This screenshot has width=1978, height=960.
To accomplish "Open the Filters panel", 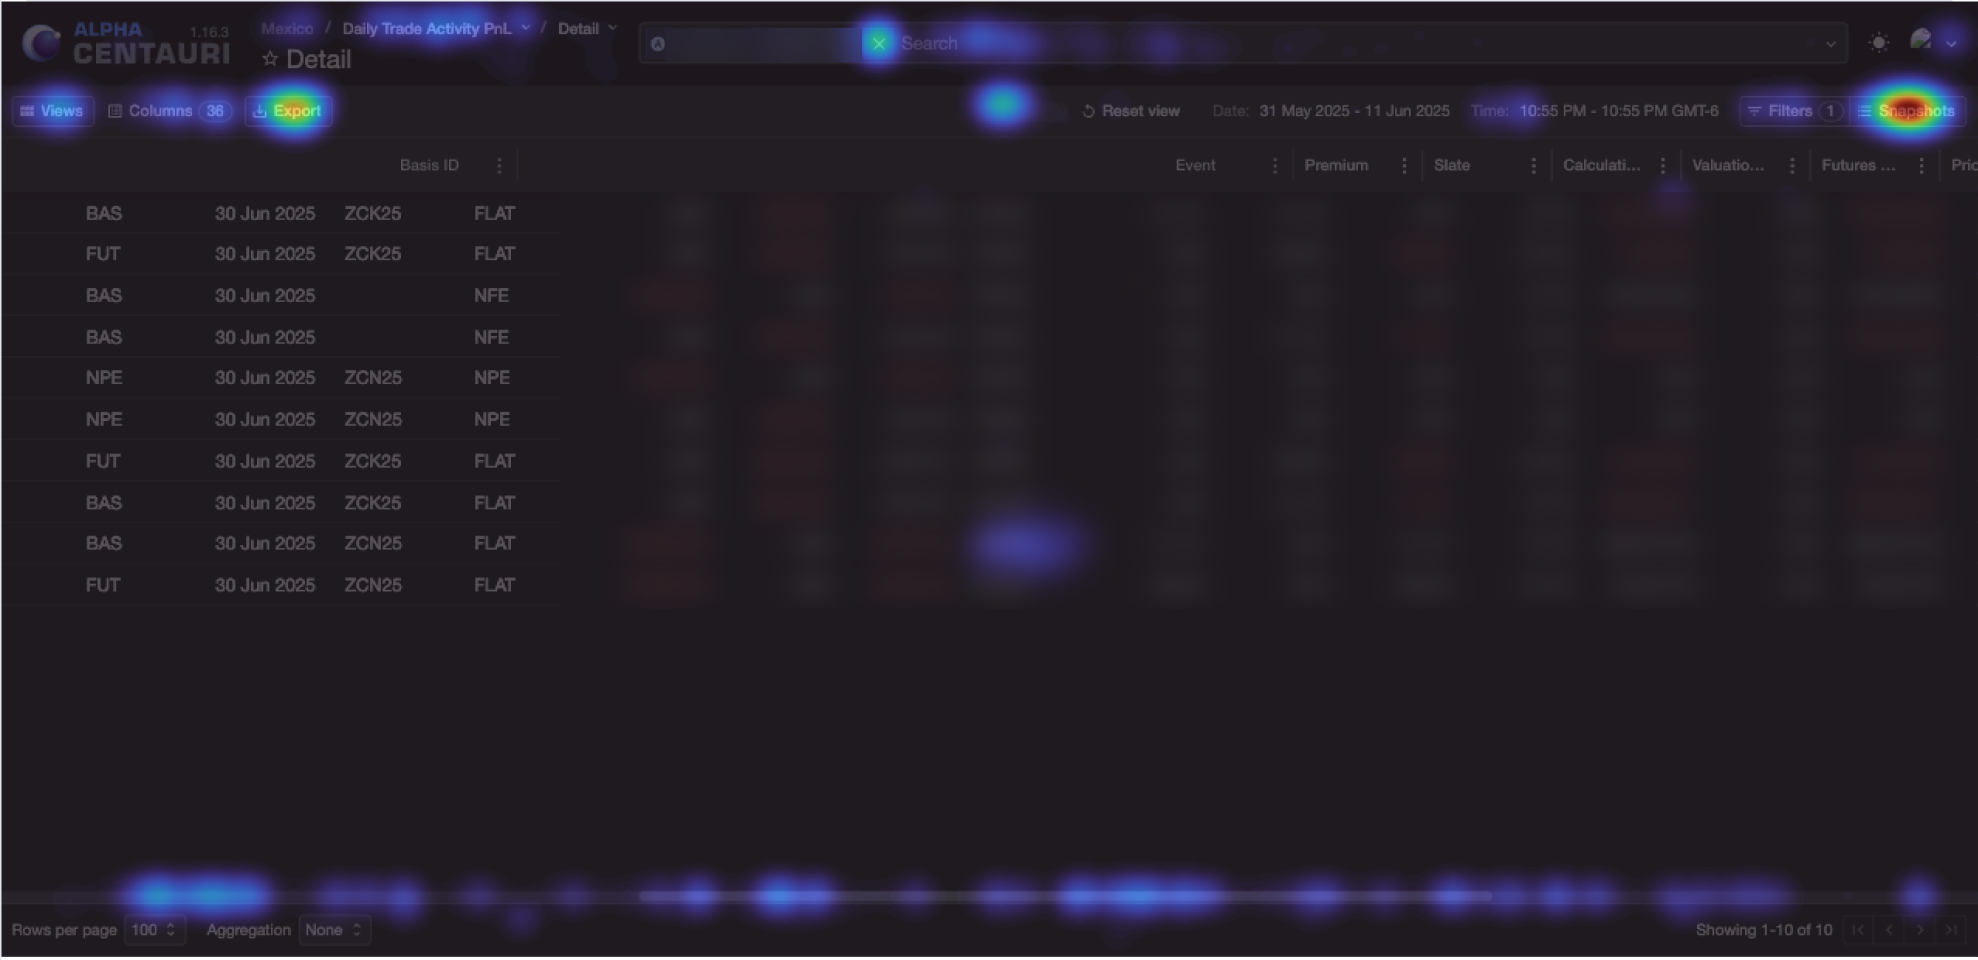I will 1793,111.
